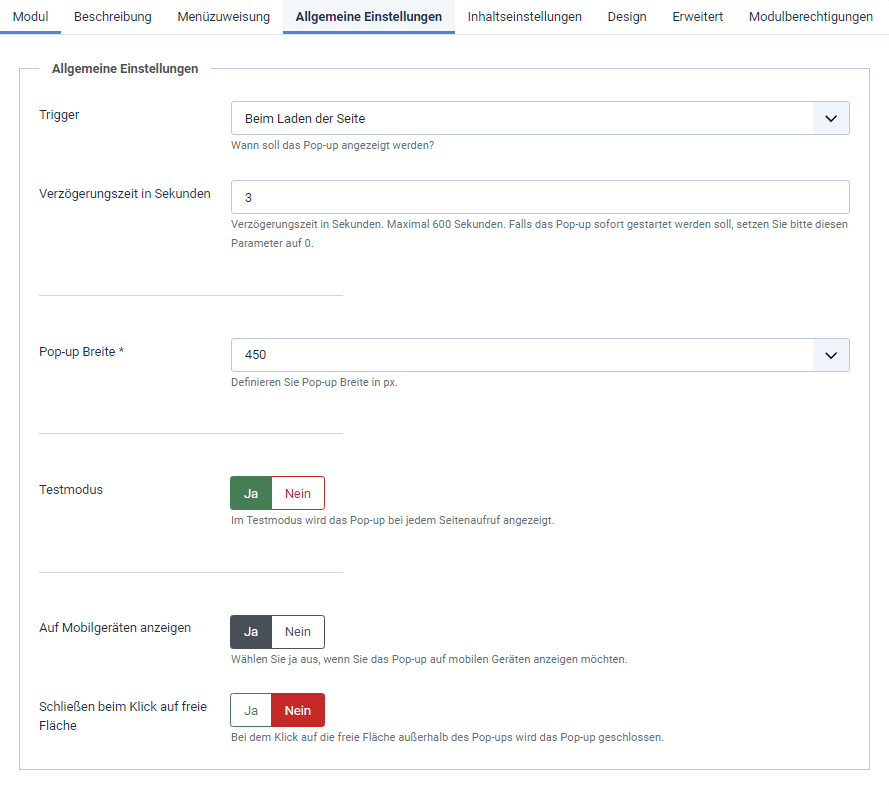This screenshot has height=806, width=889.
Task: Open the Trigger dropdown chevron
Action: tap(831, 118)
